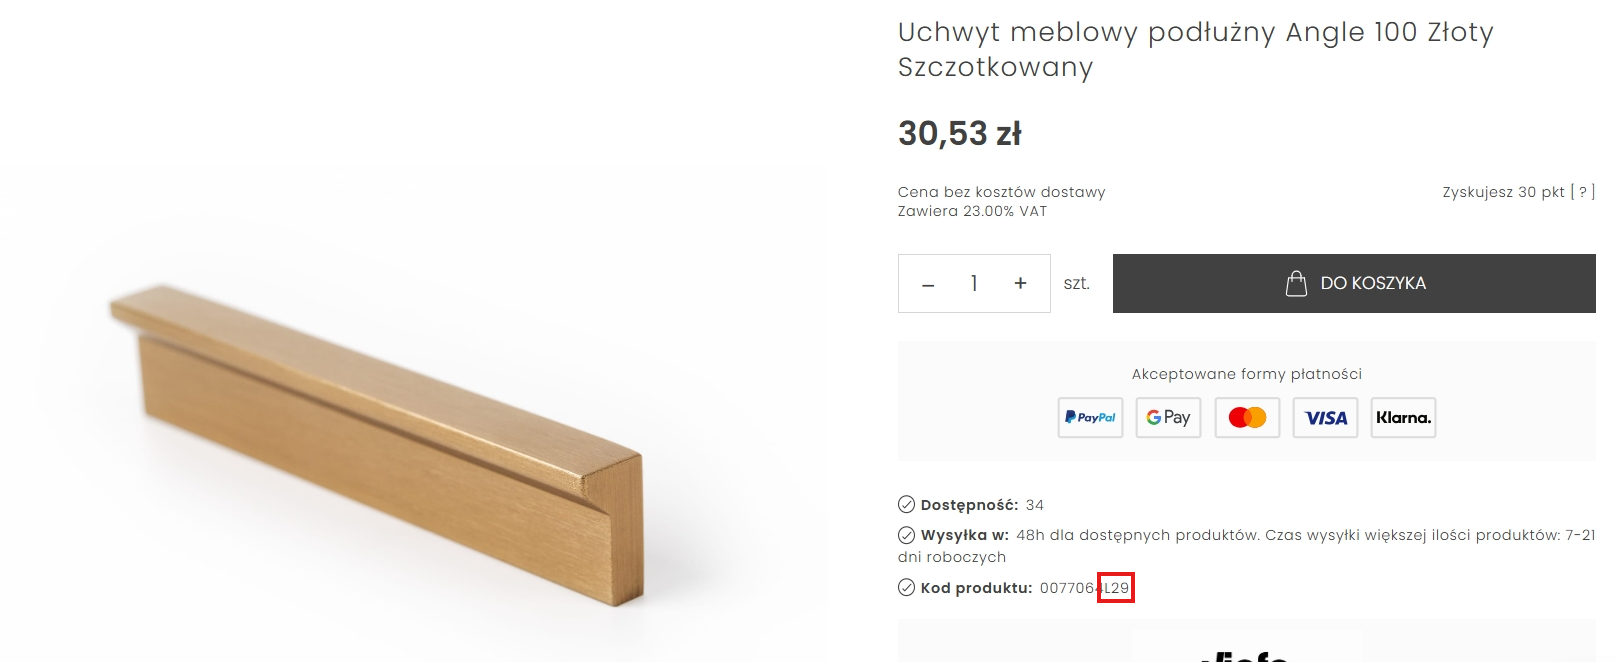Click the Akceptowane formy płatności heading
The width and height of the screenshot is (1623, 662).
[x=1246, y=373]
